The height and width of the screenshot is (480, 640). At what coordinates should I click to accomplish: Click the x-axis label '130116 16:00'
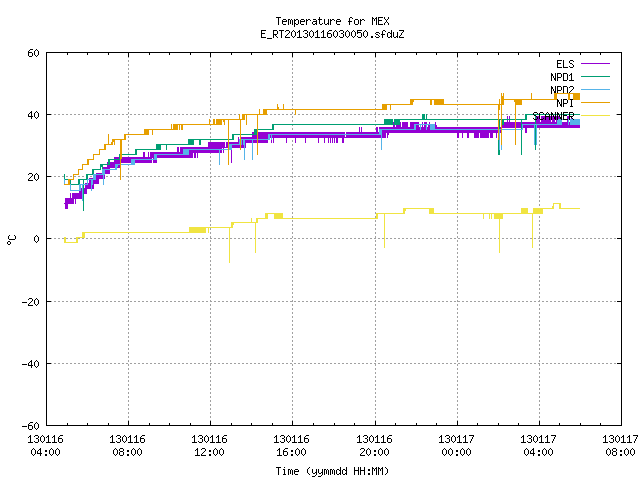click(x=291, y=446)
